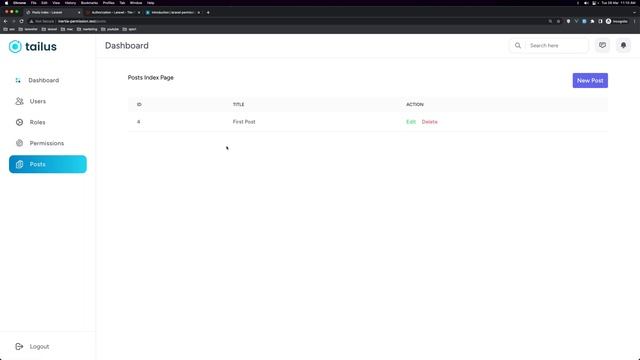Screen dimensions: 640x360
Task: Click the menu bar clock
Action: pyautogui.click(x=618, y=3)
